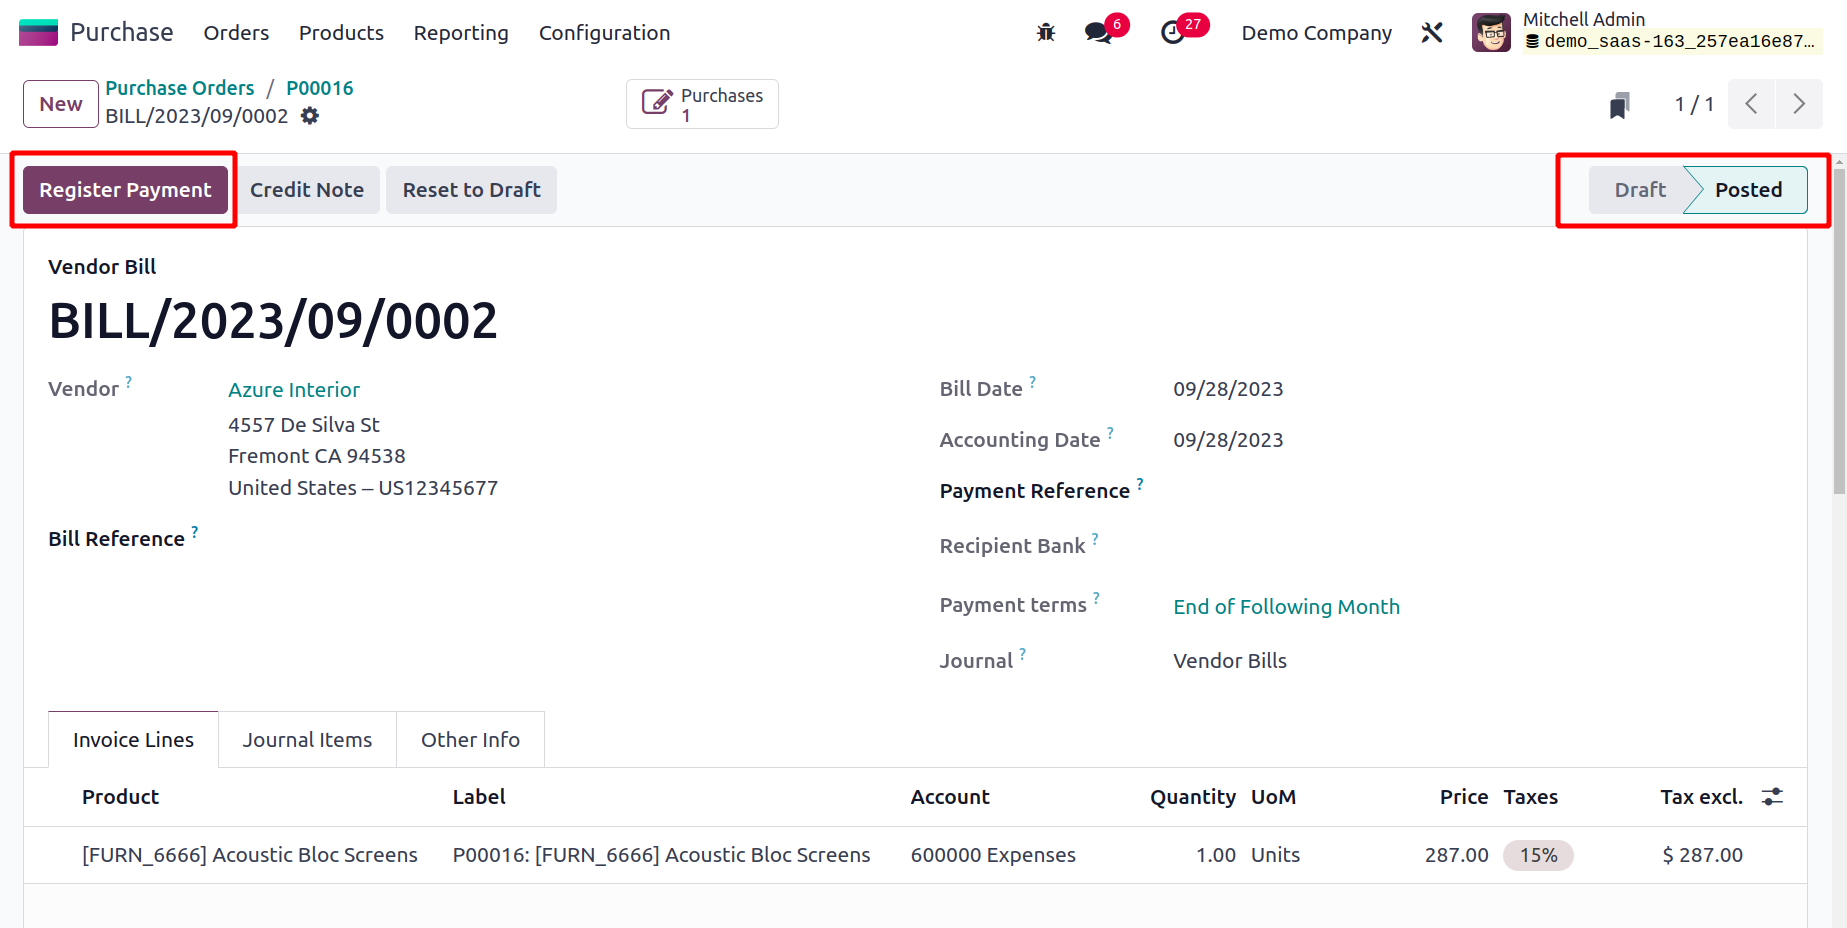The image size is (1847, 928).
Task: Click the Register Payment button
Action: click(x=125, y=190)
